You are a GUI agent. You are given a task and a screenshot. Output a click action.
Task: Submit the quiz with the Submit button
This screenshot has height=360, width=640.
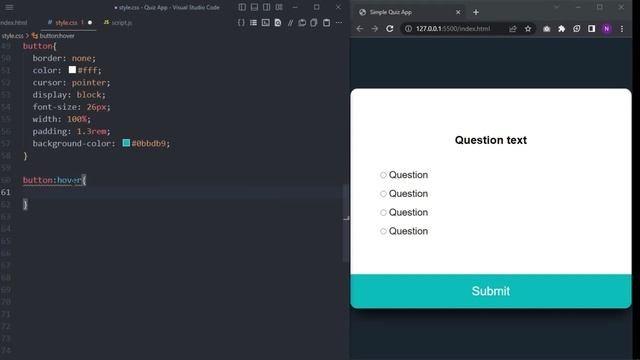491,291
